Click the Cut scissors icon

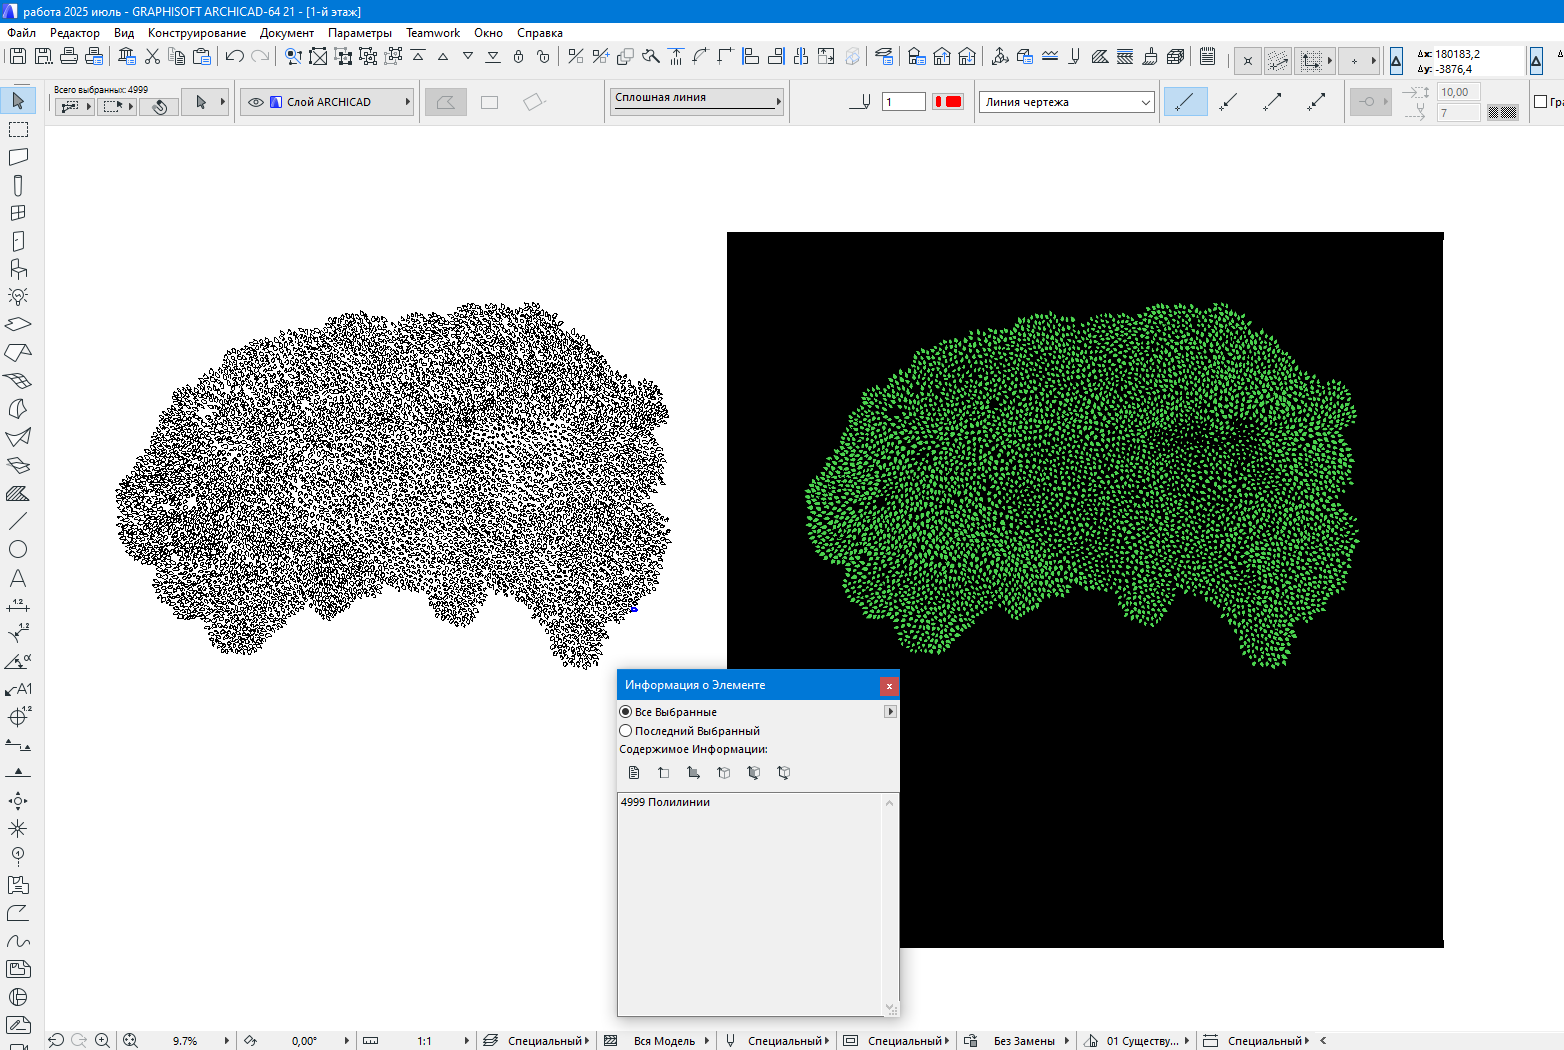(x=152, y=57)
